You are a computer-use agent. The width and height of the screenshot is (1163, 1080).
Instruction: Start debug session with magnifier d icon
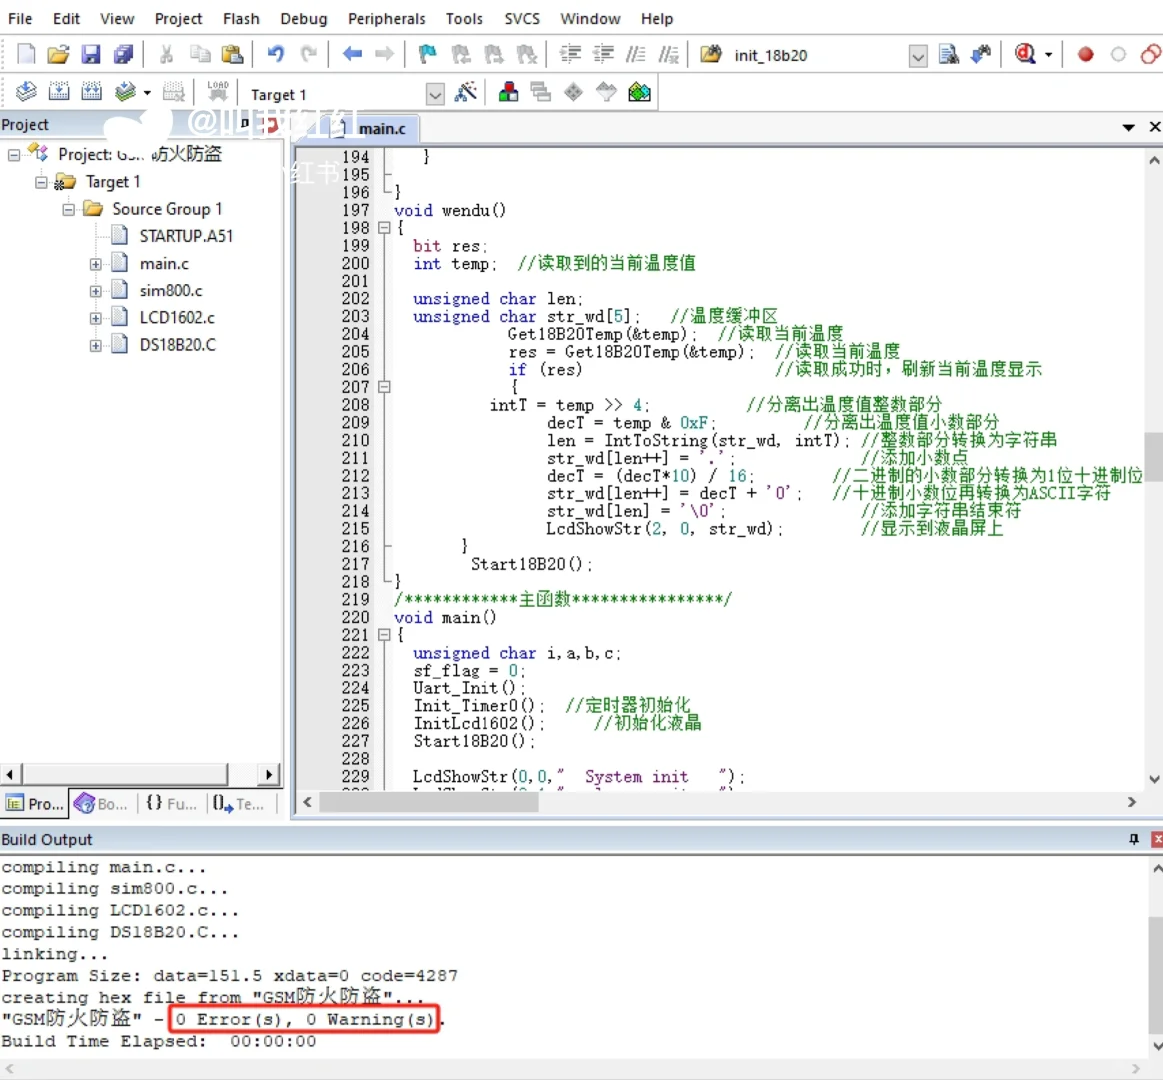[x=1025, y=54]
